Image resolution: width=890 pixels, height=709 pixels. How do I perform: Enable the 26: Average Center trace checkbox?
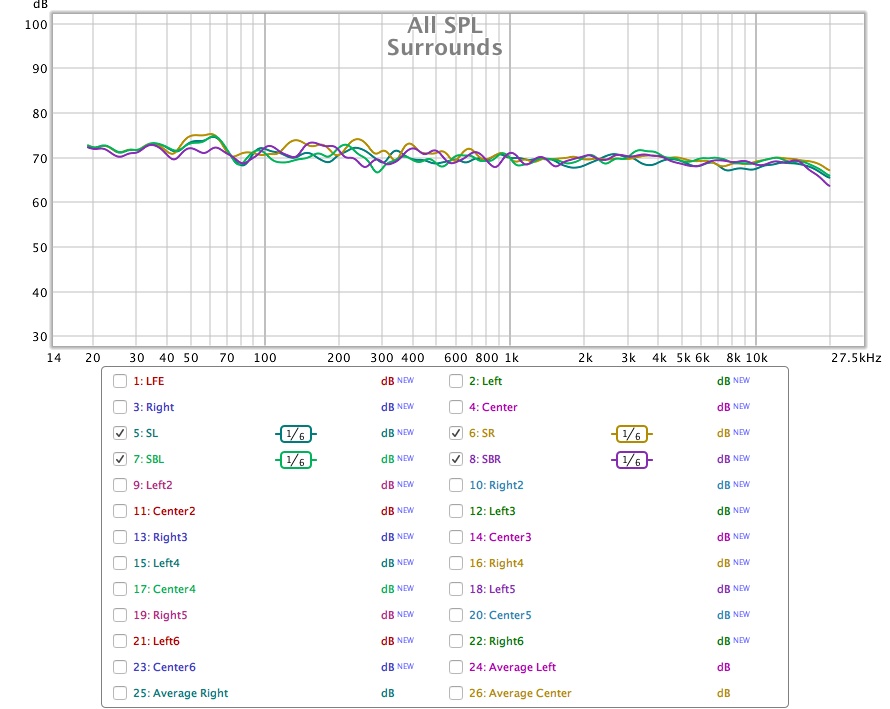456,693
